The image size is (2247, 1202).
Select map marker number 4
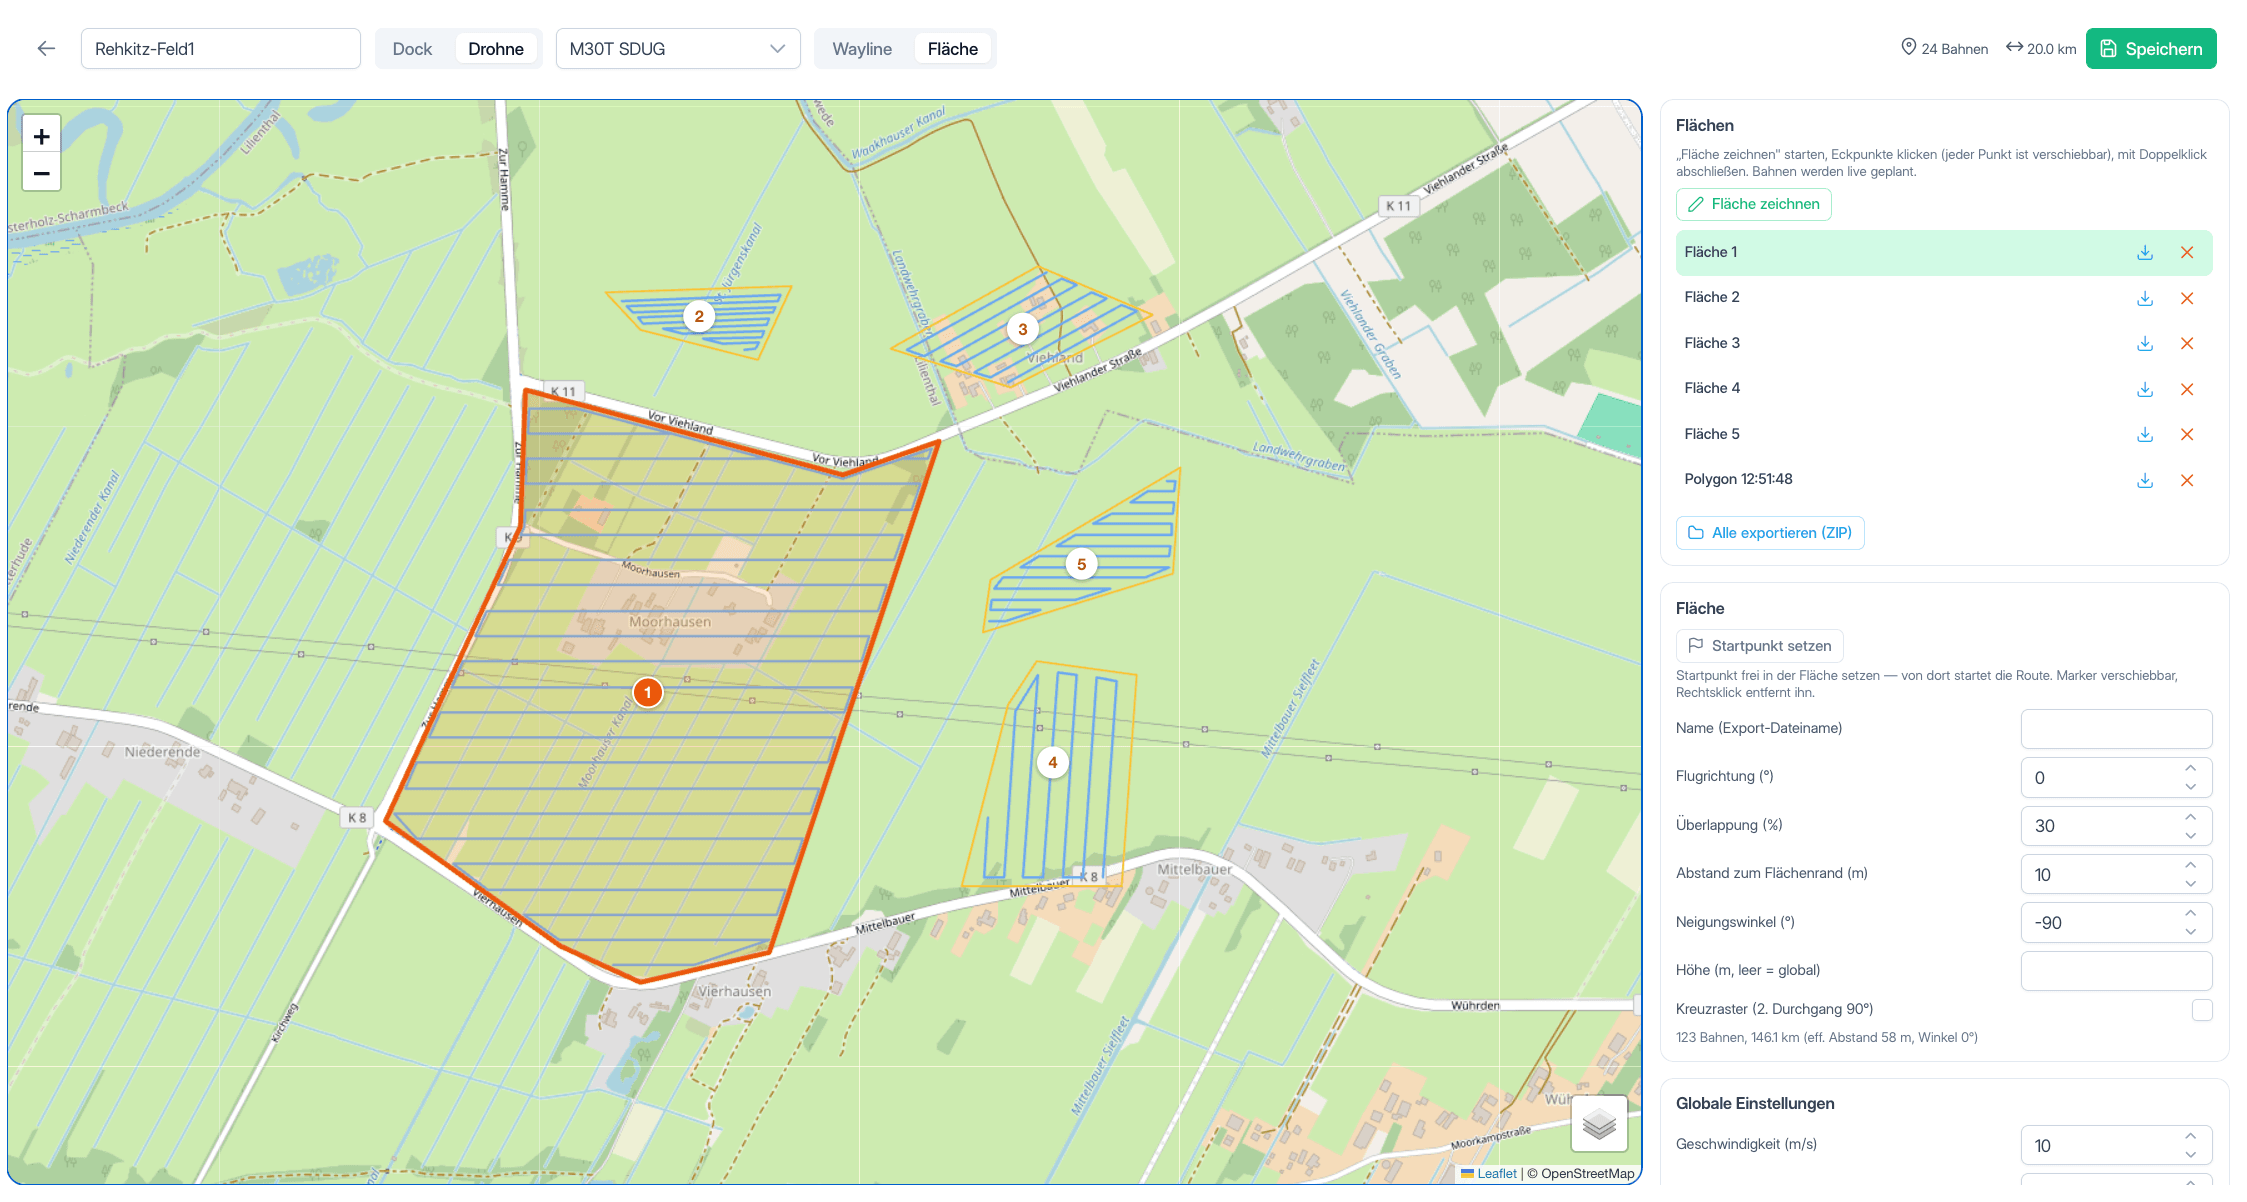1052,762
